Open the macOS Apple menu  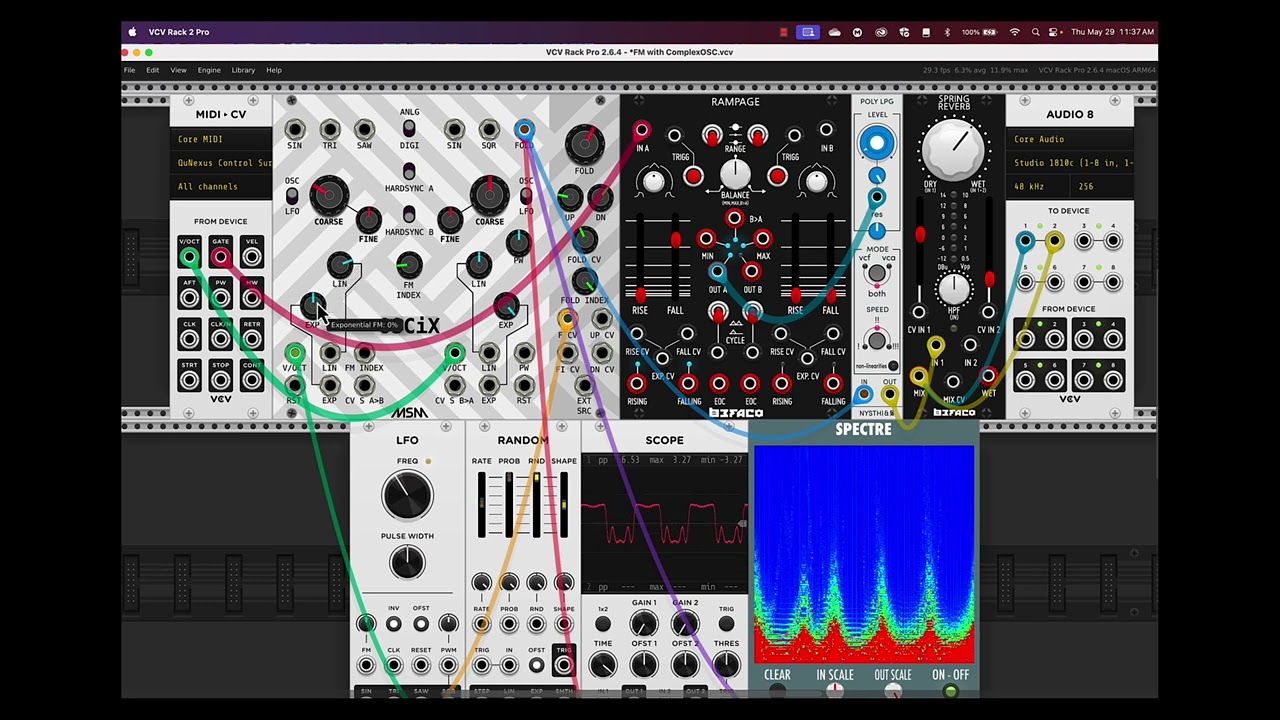[x=132, y=32]
